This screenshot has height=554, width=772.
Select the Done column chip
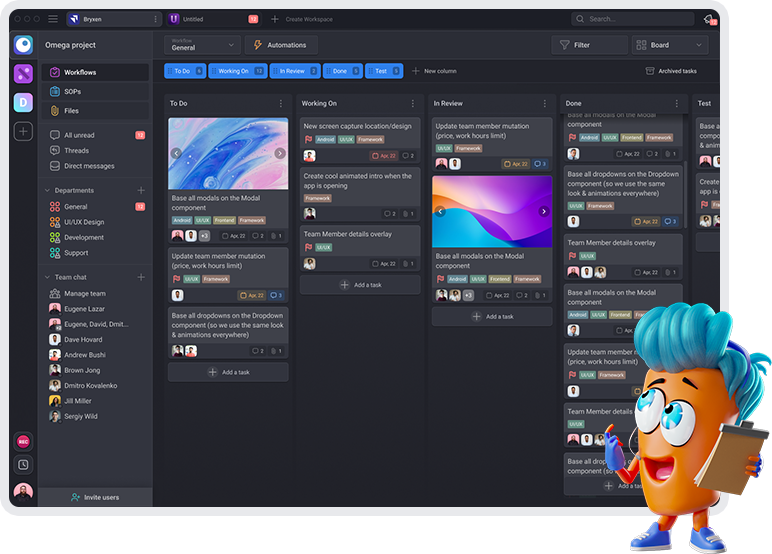click(x=343, y=71)
